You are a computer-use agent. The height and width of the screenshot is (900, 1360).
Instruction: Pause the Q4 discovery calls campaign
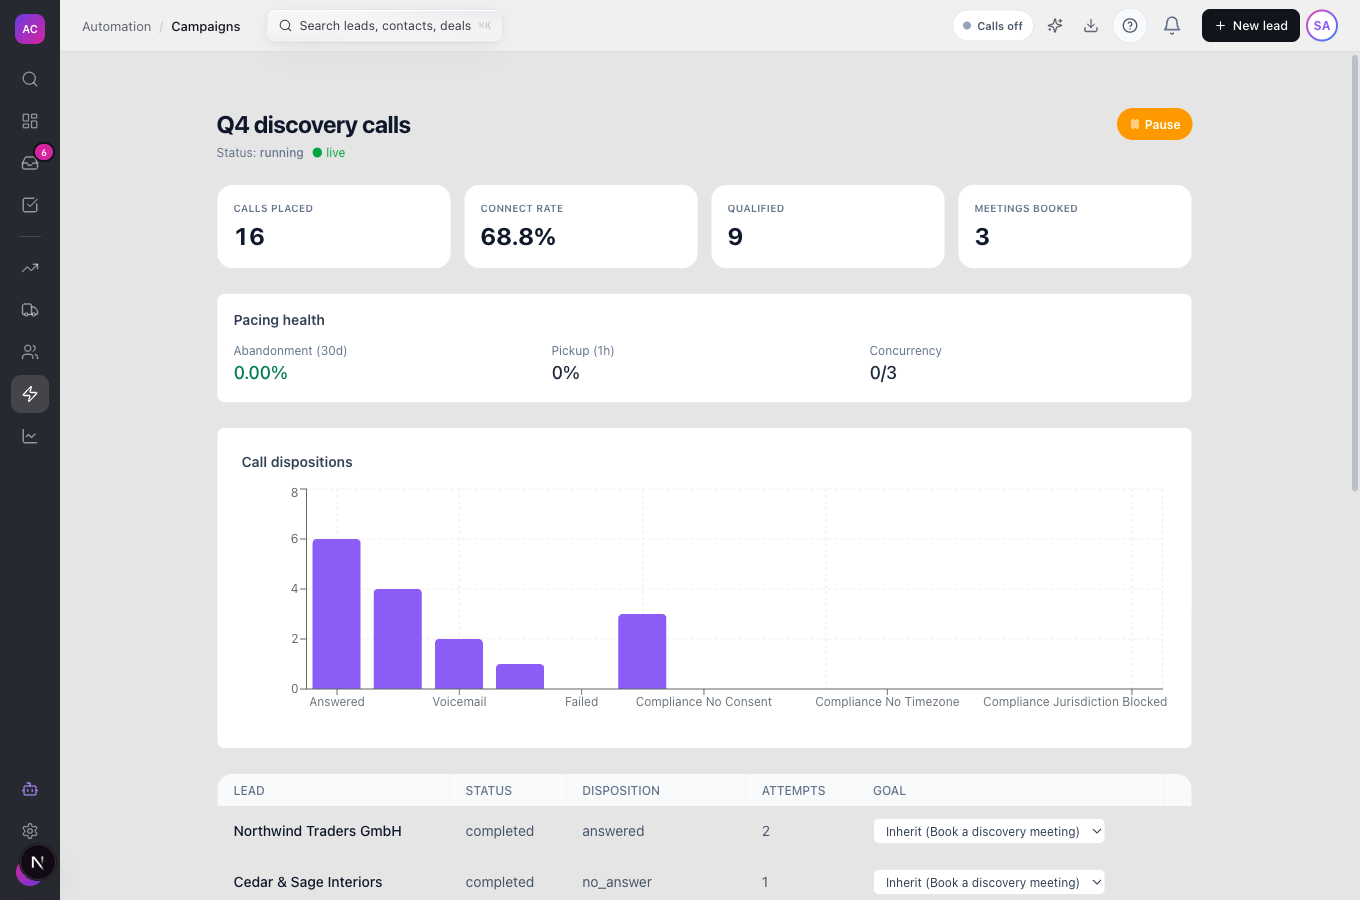(x=1154, y=124)
